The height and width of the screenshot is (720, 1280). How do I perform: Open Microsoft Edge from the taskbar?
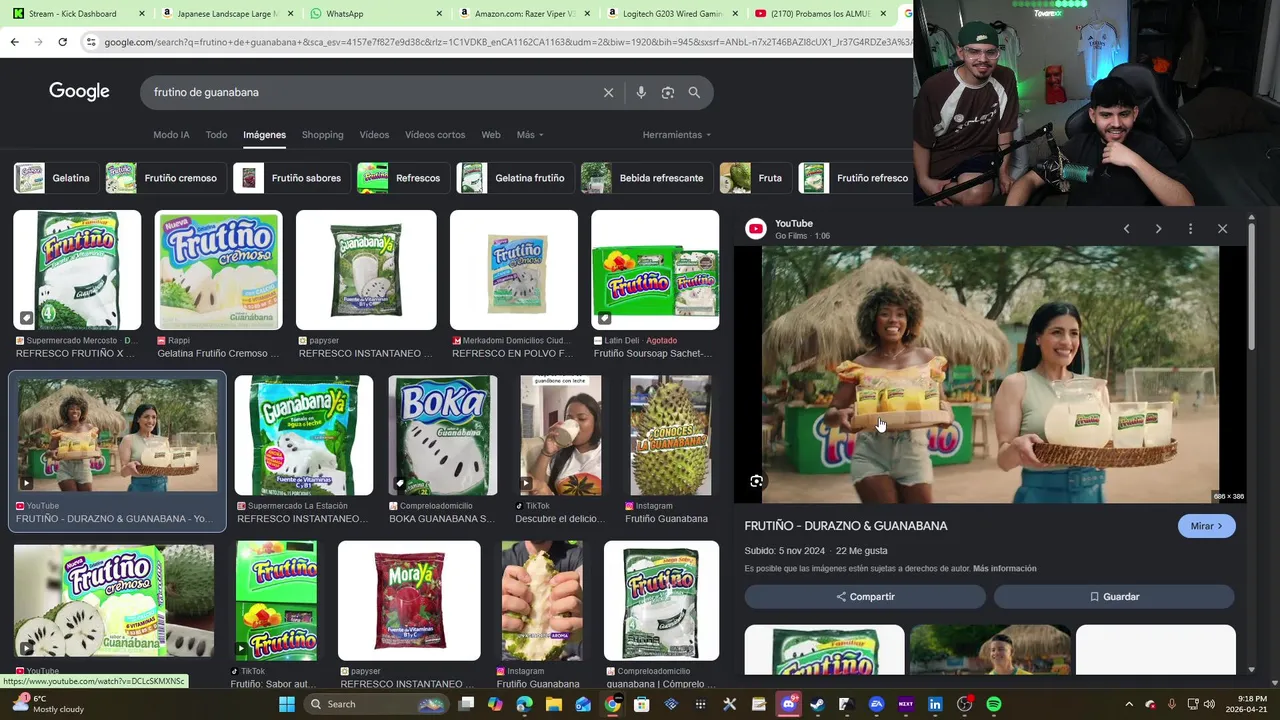(524, 704)
